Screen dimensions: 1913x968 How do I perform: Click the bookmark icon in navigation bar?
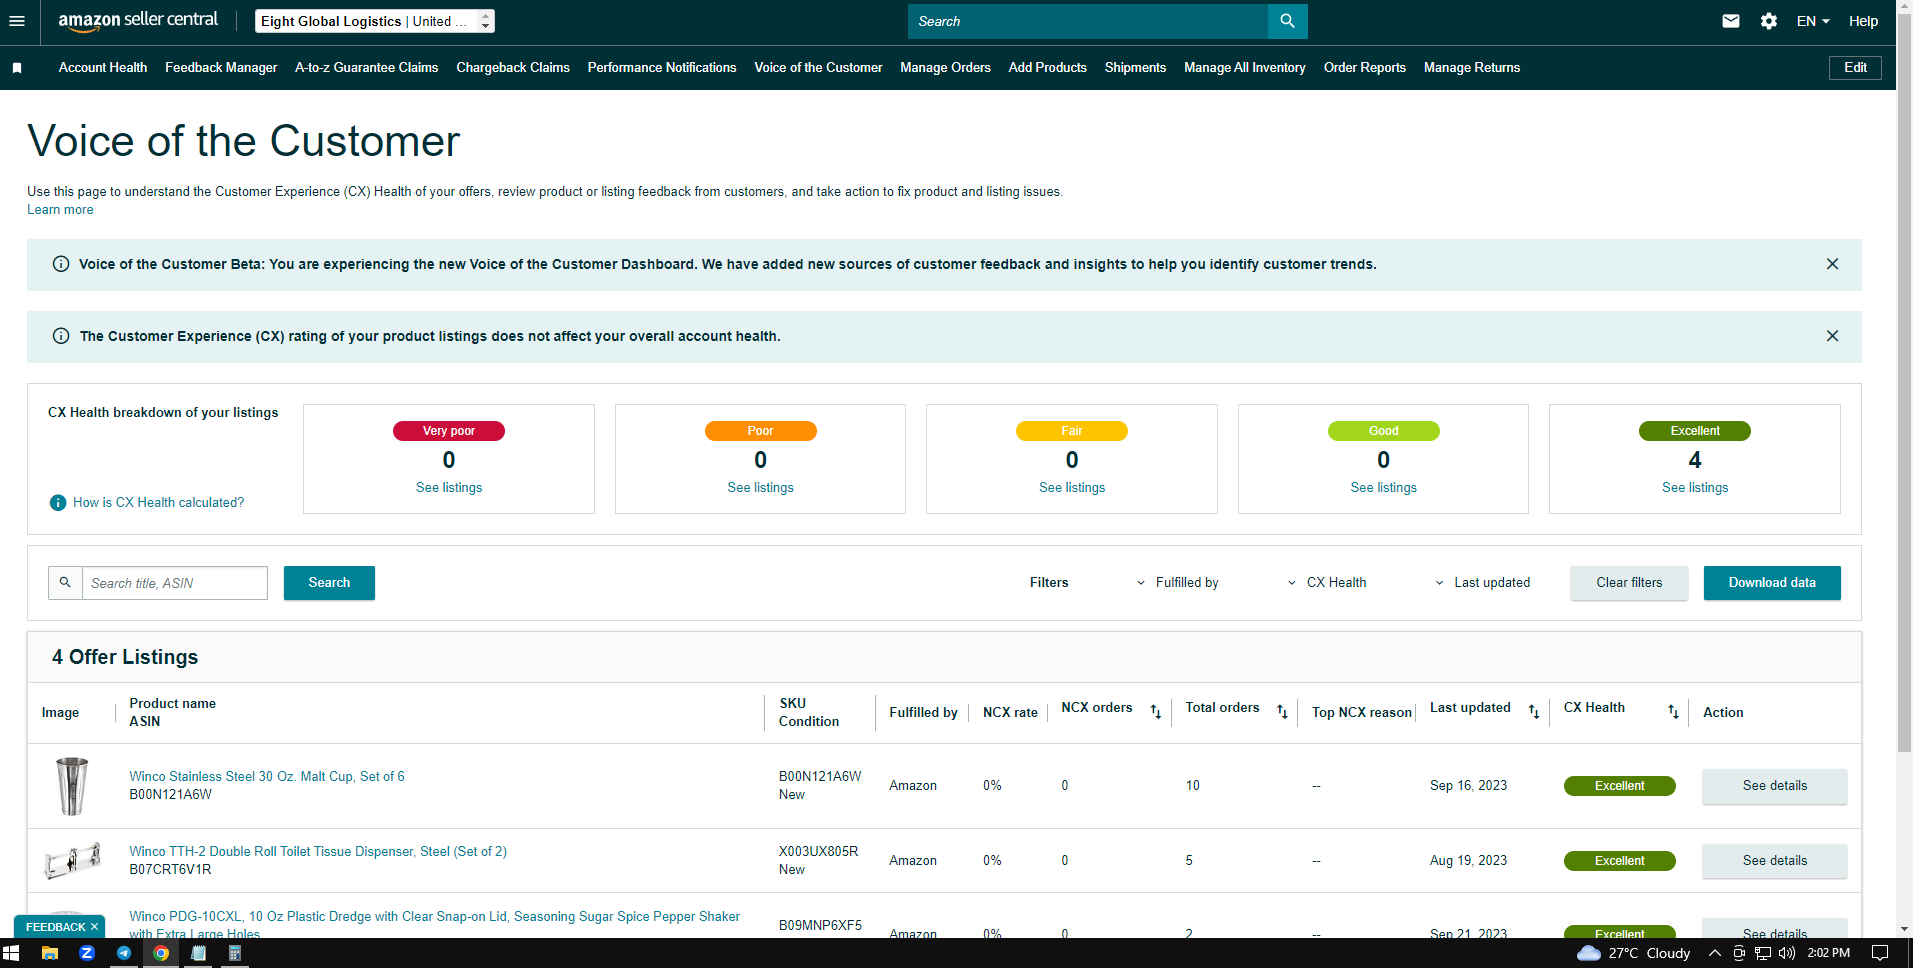pyautogui.click(x=17, y=68)
